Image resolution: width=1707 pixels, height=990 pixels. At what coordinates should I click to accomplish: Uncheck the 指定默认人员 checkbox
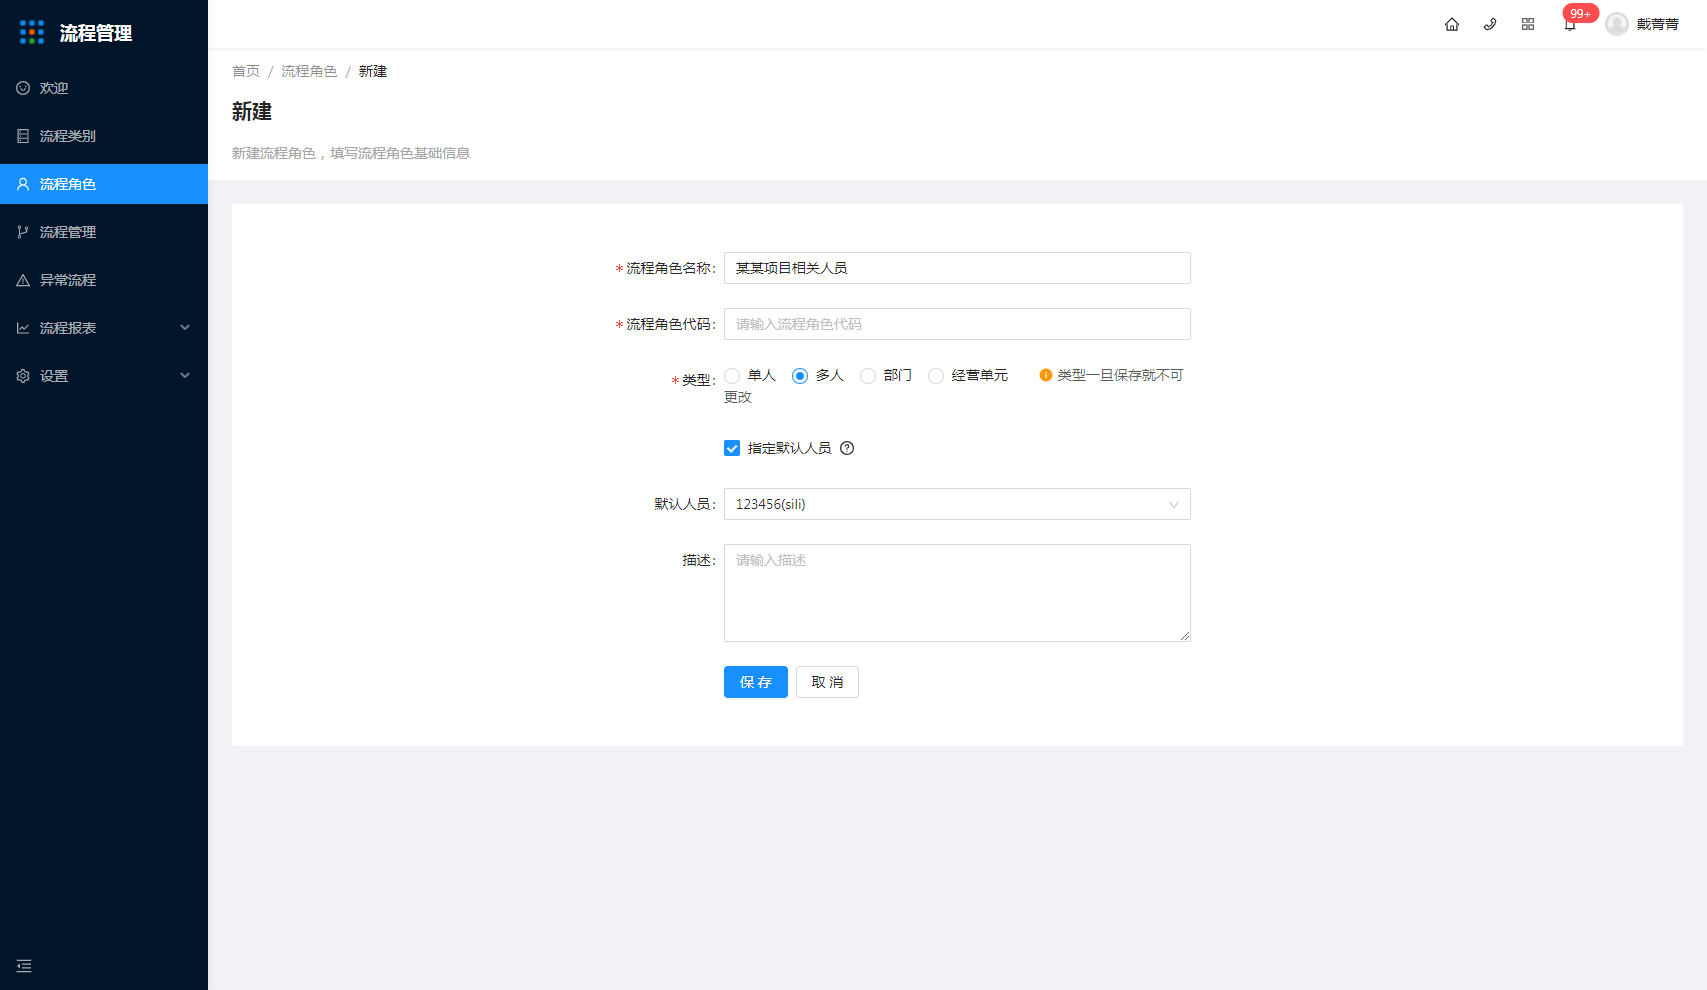click(x=732, y=448)
